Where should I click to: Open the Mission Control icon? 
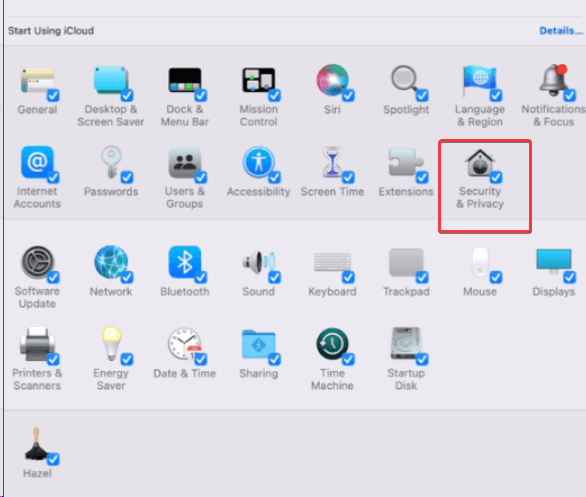point(259,80)
